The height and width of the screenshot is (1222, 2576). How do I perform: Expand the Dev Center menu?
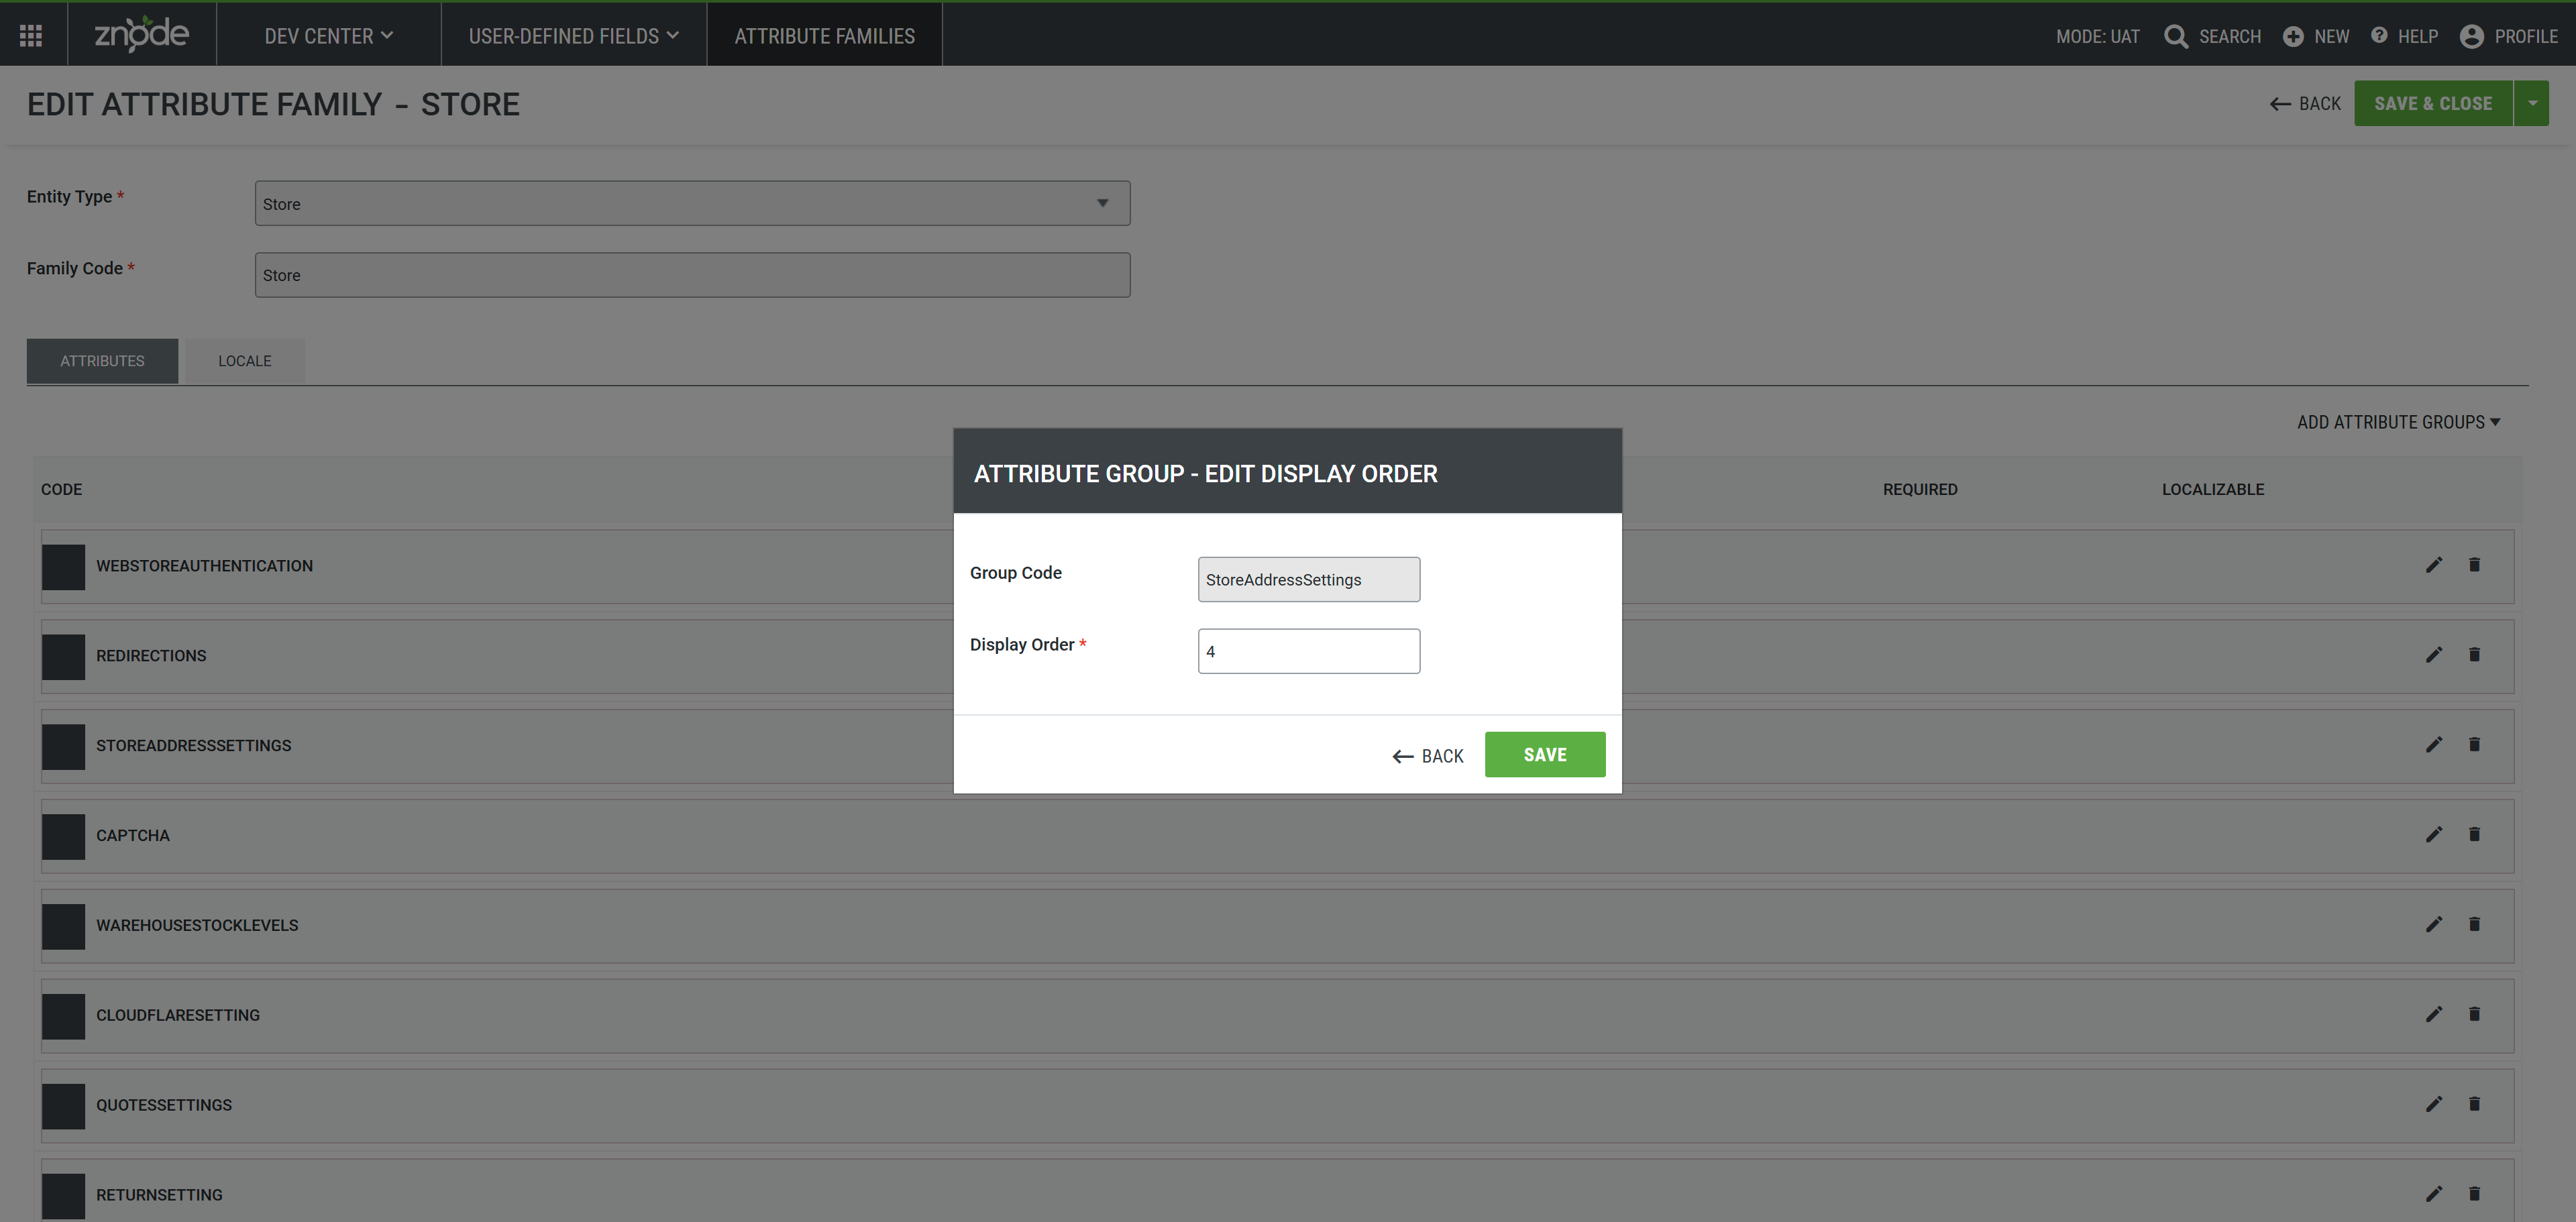[x=328, y=36]
